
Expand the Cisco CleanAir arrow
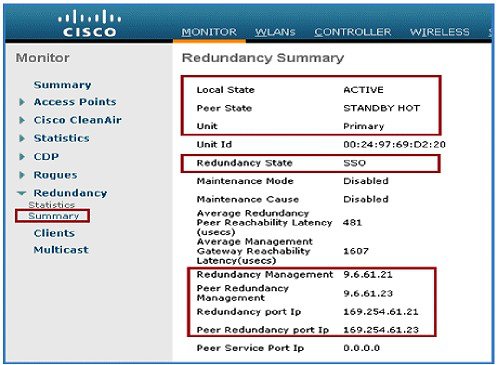(x=22, y=120)
